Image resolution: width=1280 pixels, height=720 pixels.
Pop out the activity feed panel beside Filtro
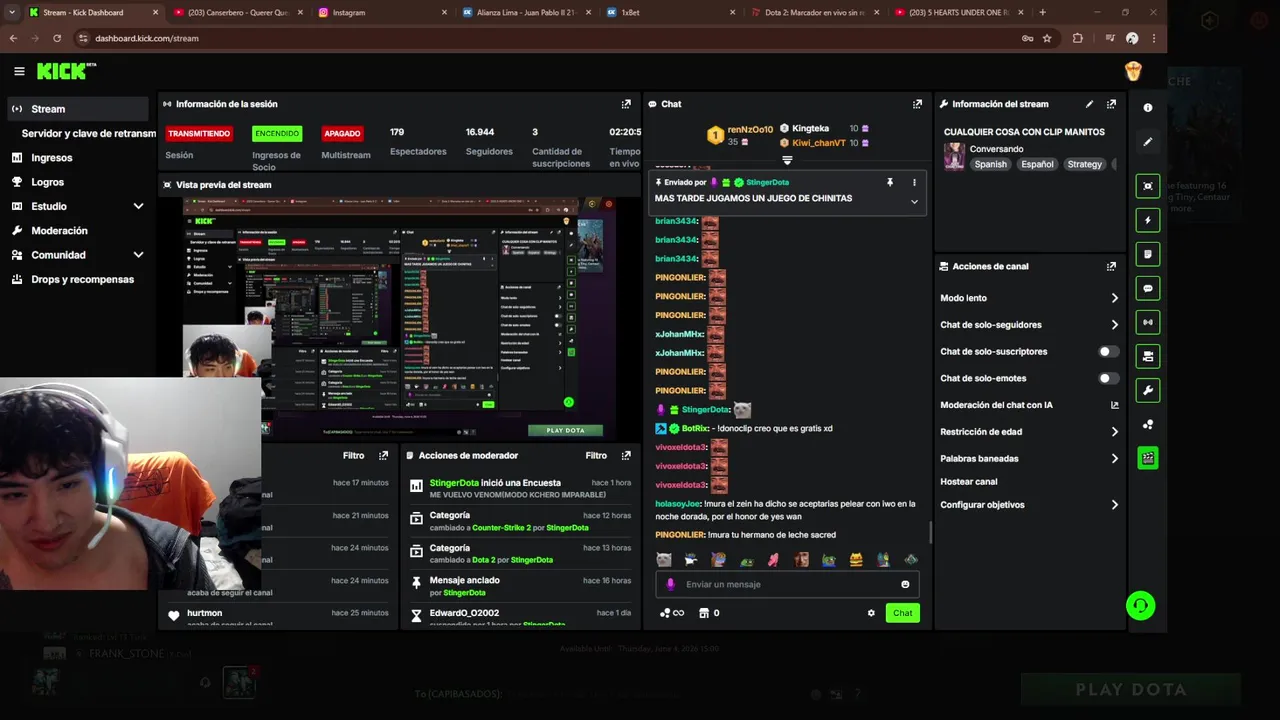(x=383, y=455)
